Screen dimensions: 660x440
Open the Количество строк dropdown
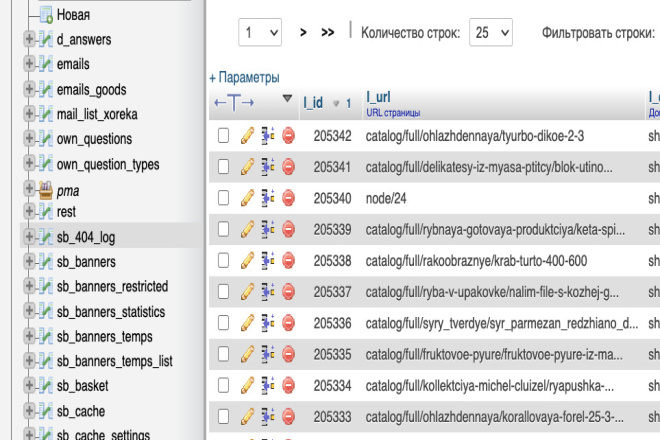point(491,32)
